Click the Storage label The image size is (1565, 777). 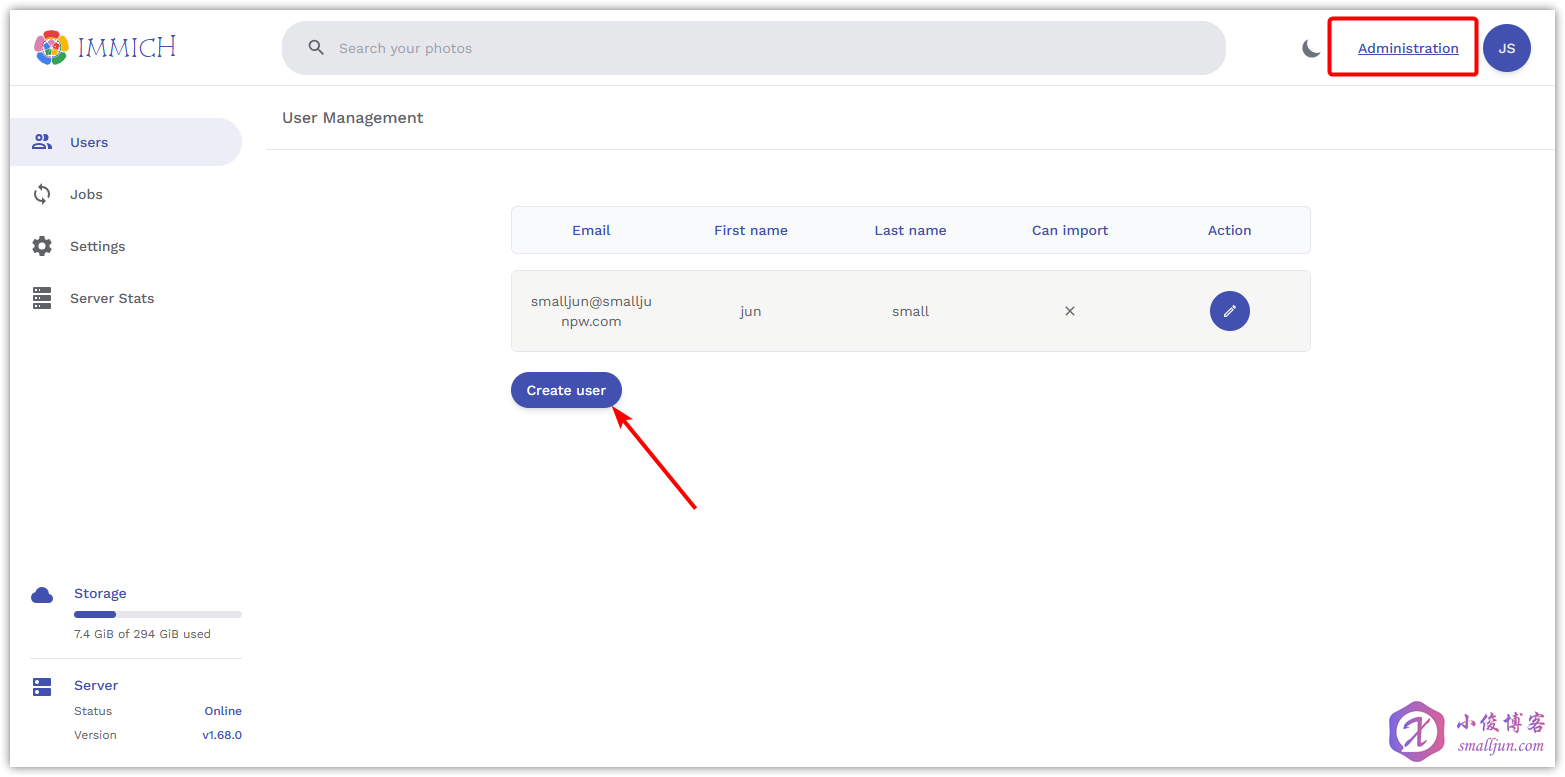click(100, 593)
